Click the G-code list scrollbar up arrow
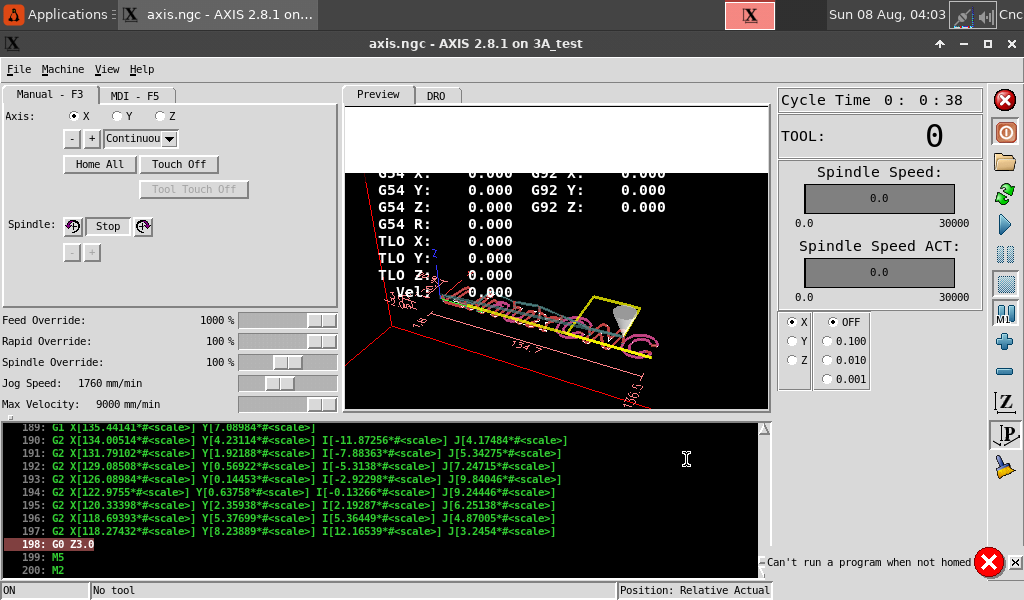The image size is (1024, 600). pyautogui.click(x=764, y=429)
